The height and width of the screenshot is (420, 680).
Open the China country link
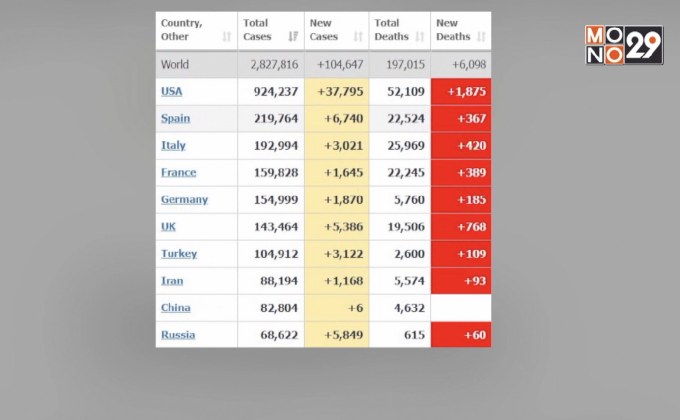[x=175, y=307]
